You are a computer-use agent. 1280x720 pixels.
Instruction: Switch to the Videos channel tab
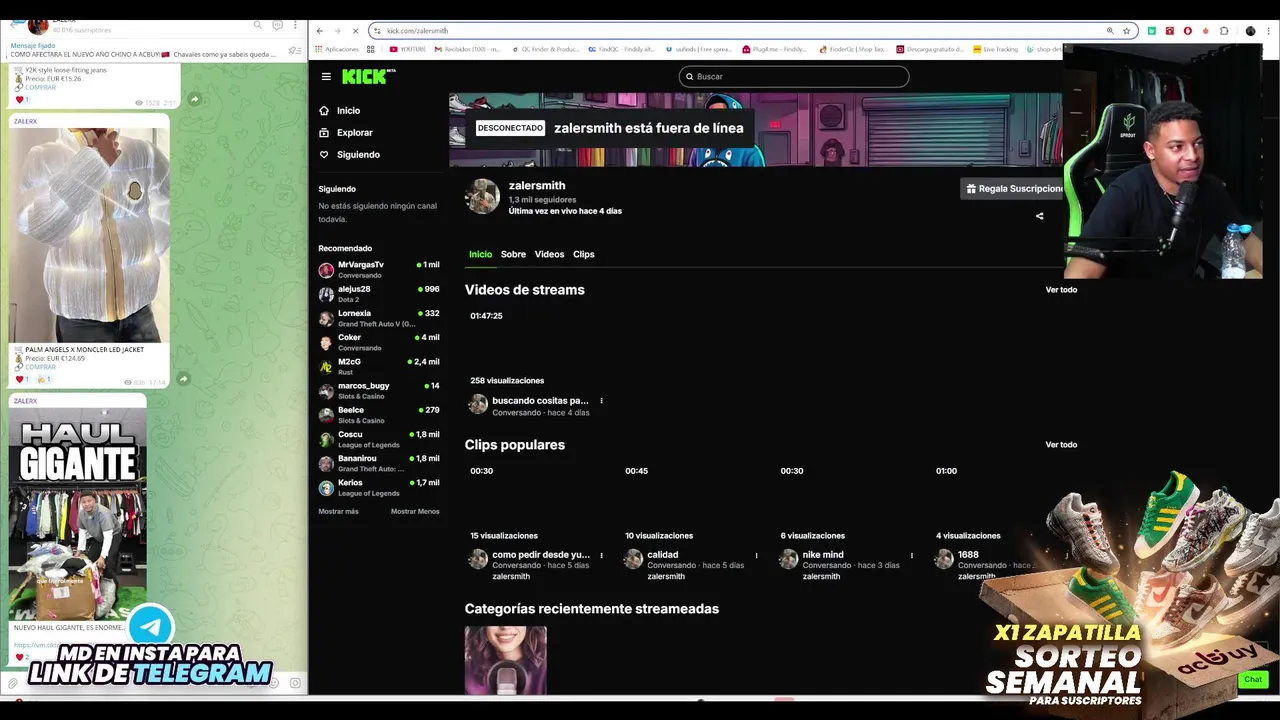click(x=549, y=254)
